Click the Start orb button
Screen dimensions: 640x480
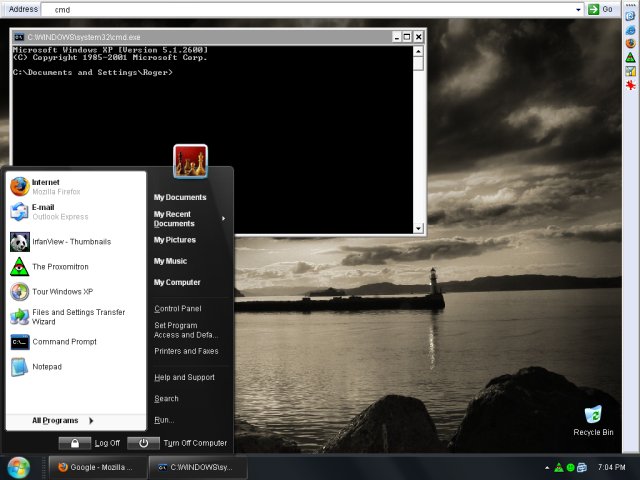tap(18, 467)
